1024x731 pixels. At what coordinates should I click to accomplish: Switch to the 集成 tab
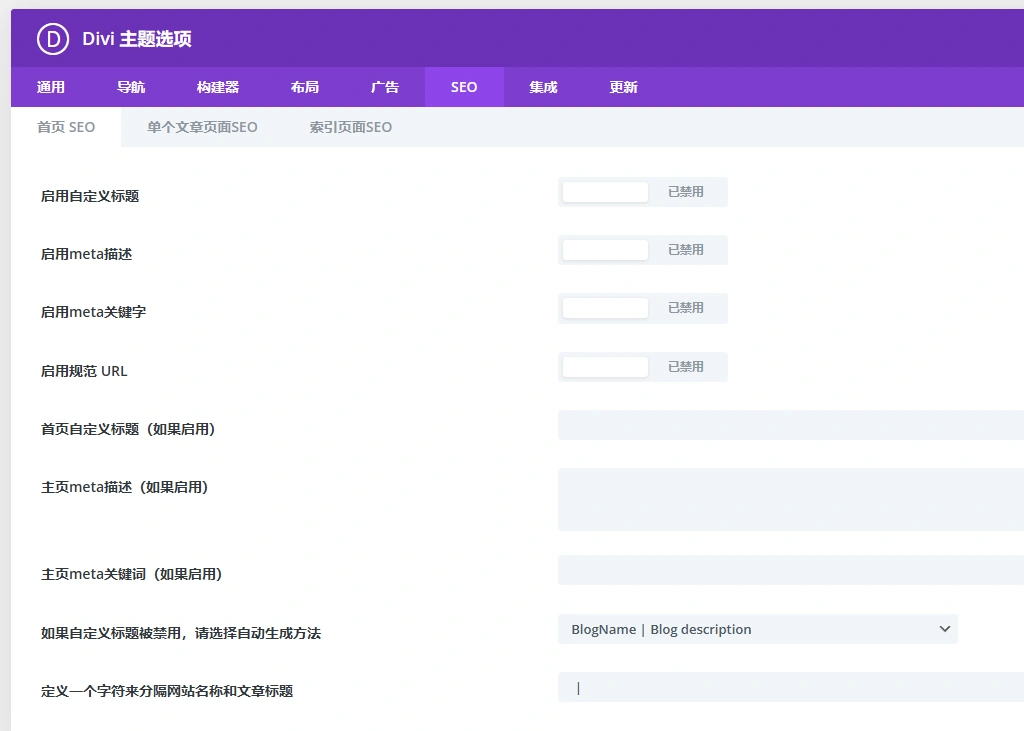click(x=542, y=87)
